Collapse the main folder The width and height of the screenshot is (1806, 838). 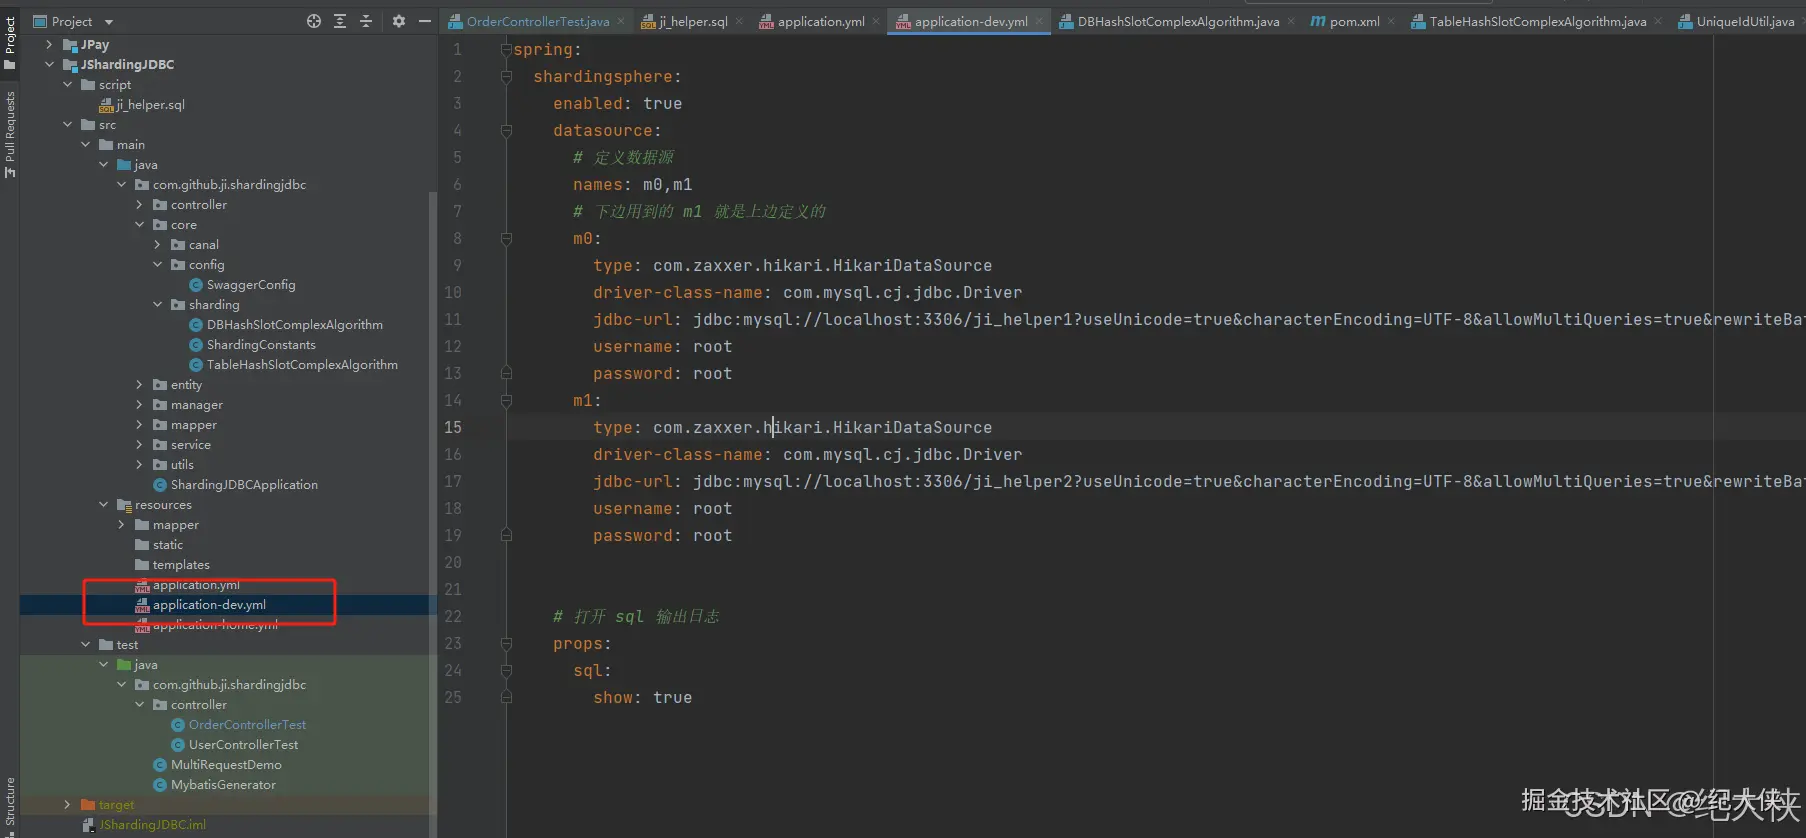[86, 145]
